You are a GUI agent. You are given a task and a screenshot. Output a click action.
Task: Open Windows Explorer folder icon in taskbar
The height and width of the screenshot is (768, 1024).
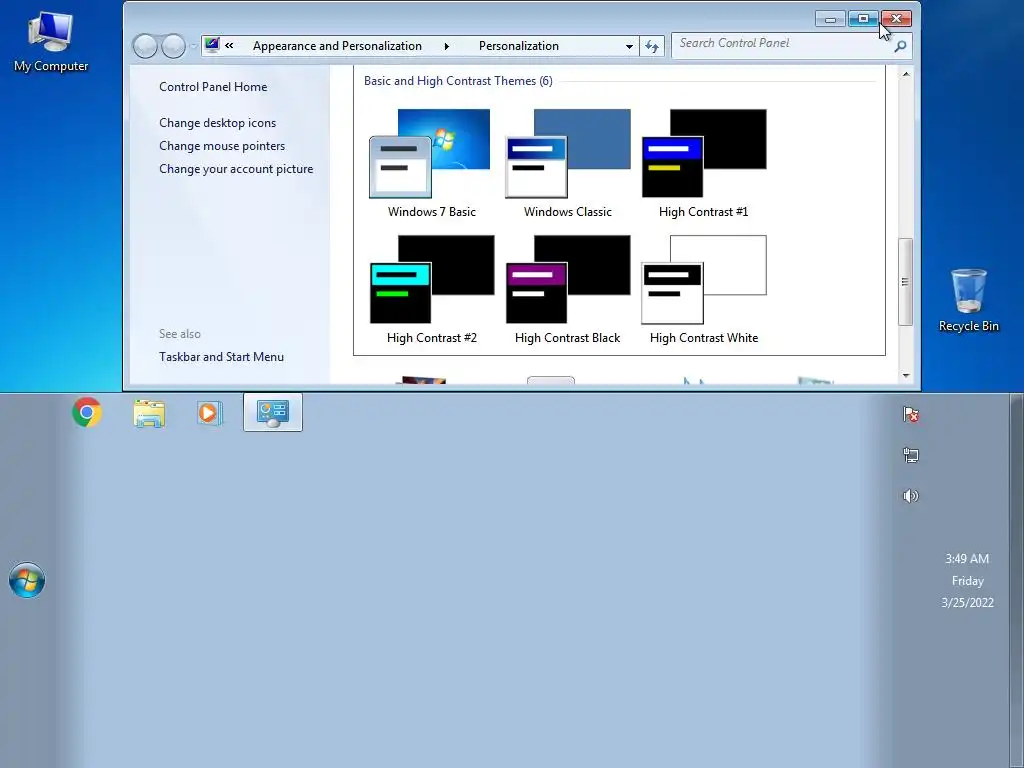pos(149,413)
